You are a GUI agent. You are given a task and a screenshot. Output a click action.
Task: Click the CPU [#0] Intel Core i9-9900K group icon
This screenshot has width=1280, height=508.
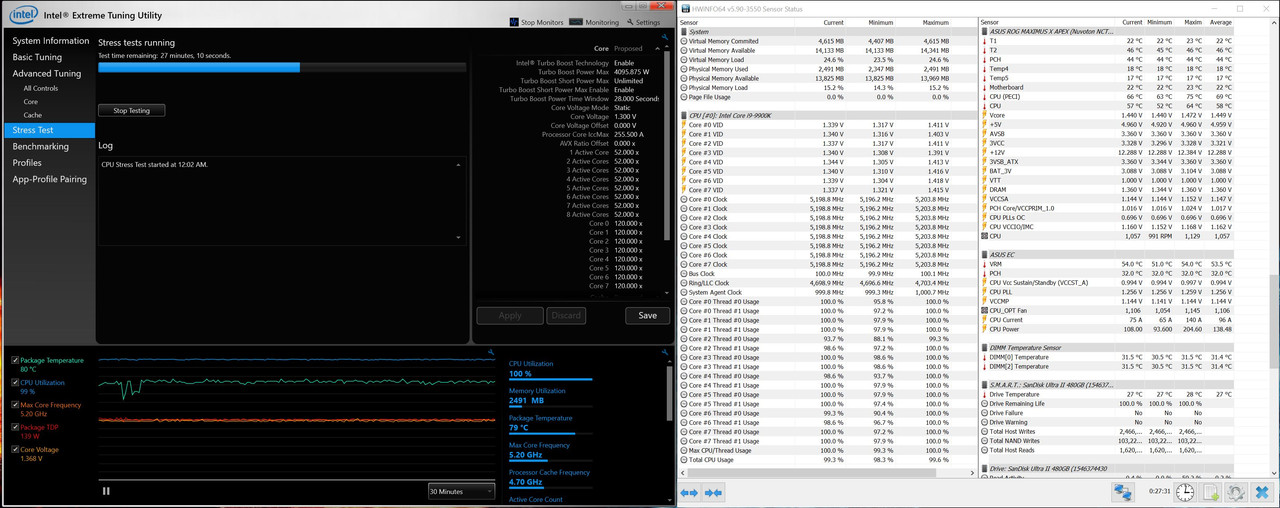coord(684,115)
